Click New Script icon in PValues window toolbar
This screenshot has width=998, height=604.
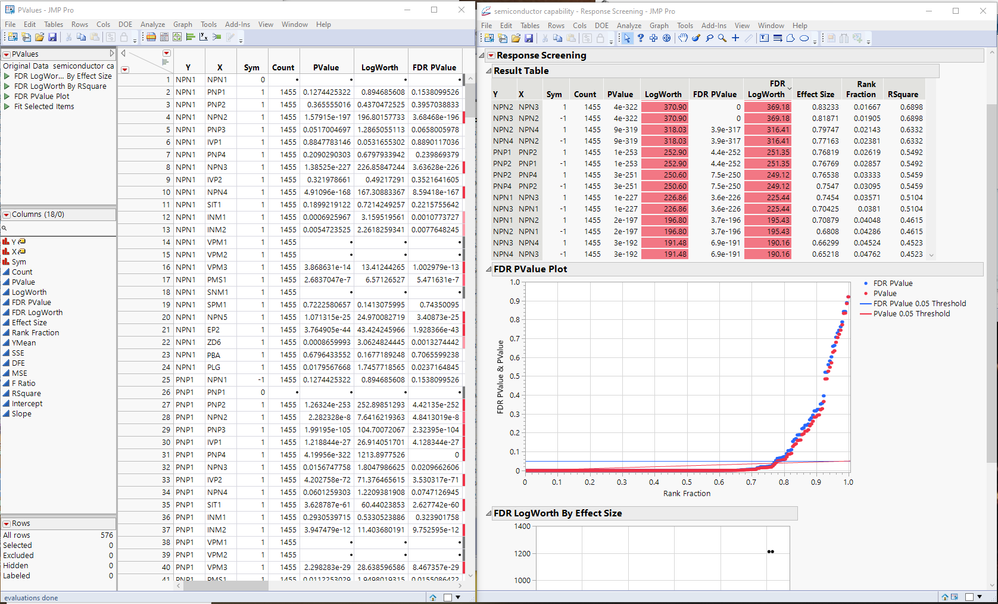tap(25, 38)
